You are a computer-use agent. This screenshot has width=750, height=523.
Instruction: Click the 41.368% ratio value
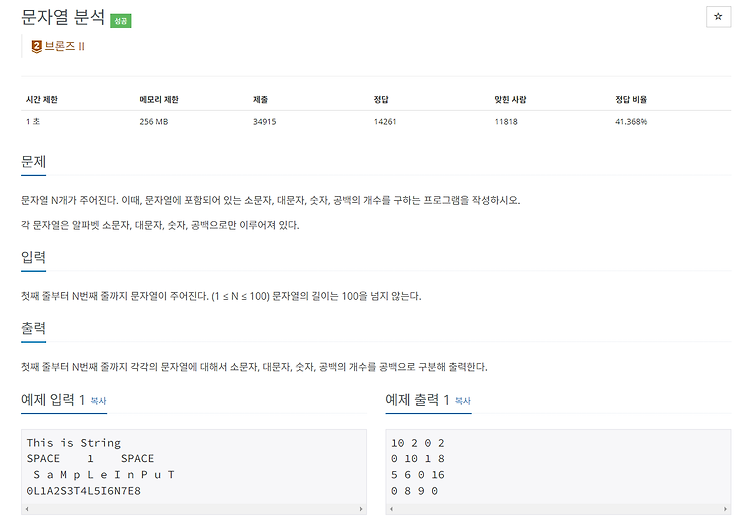tap(631, 122)
